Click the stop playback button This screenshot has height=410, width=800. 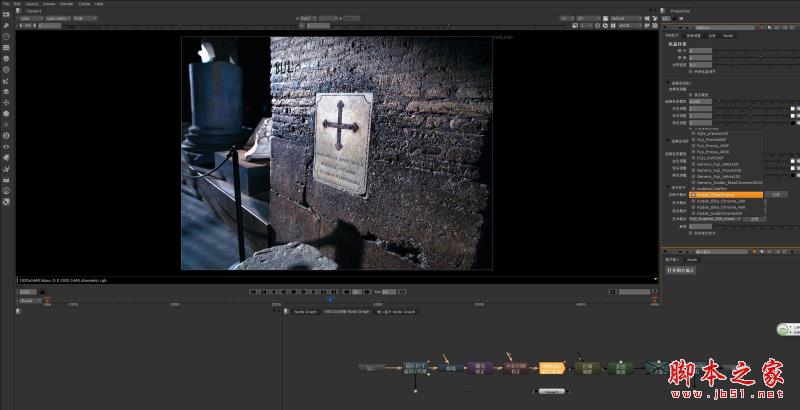pyautogui.click(x=293, y=292)
